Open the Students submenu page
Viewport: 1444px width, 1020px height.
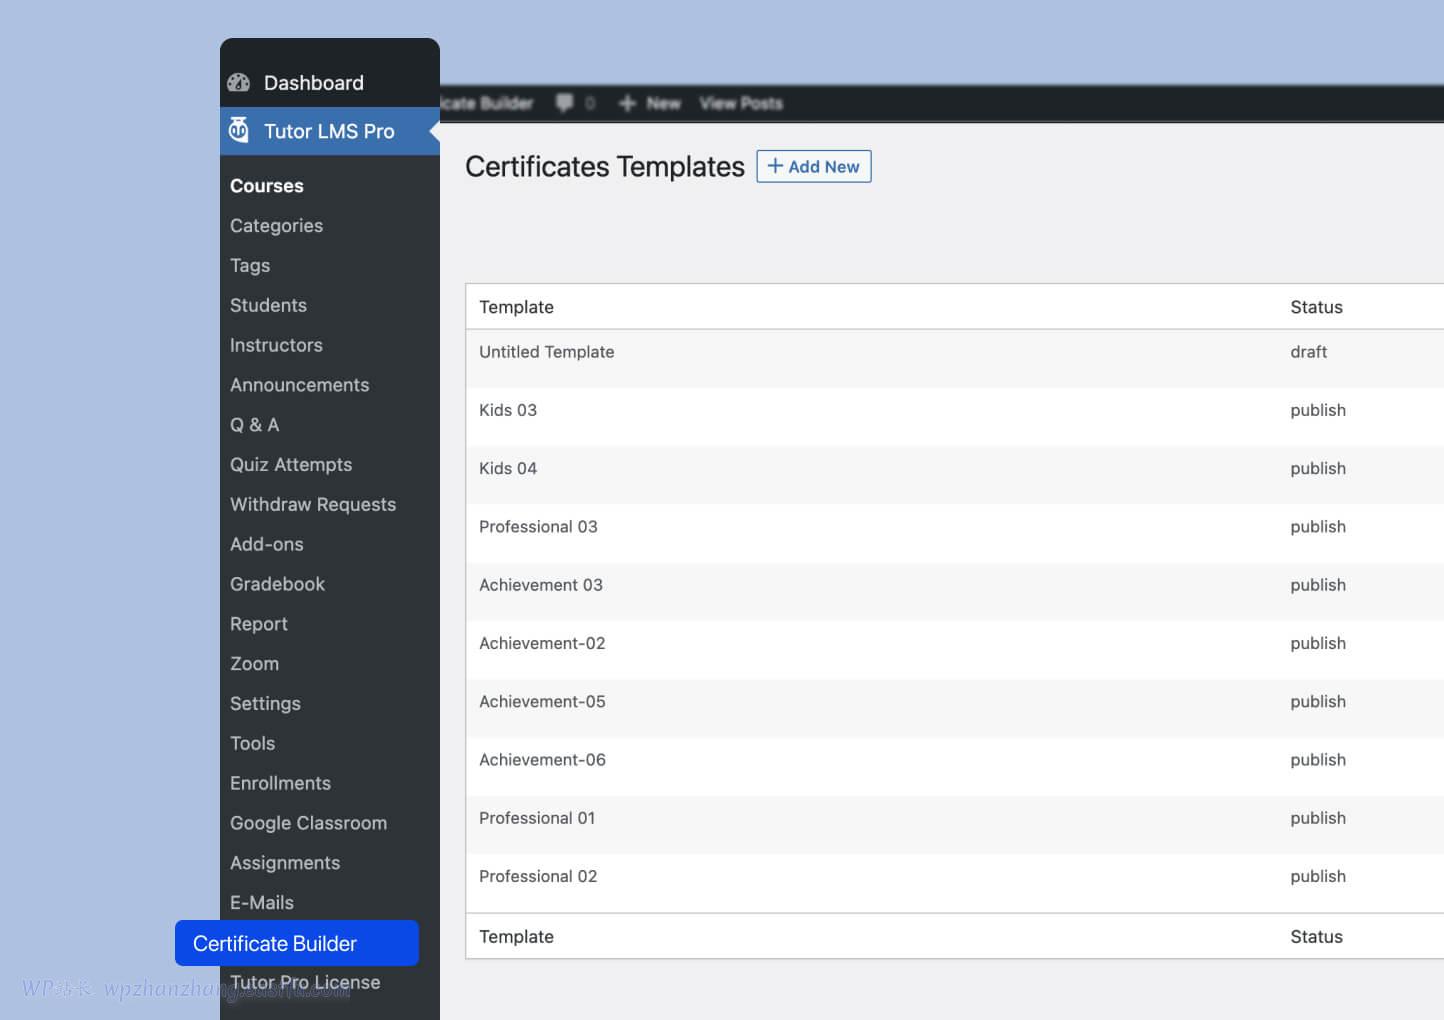coord(268,305)
